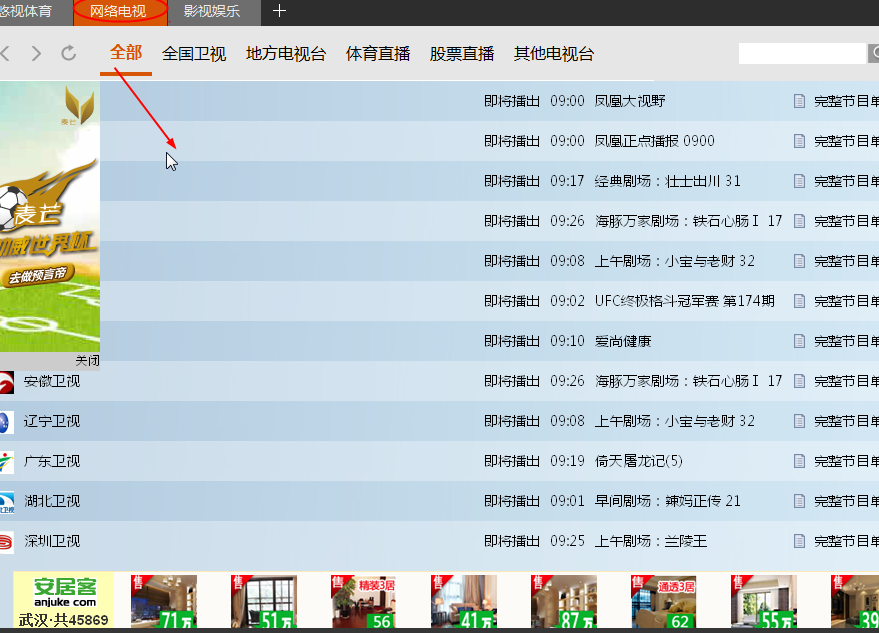
Task: Click schedule document icon in 爱尚健康 row
Action: click(x=799, y=341)
